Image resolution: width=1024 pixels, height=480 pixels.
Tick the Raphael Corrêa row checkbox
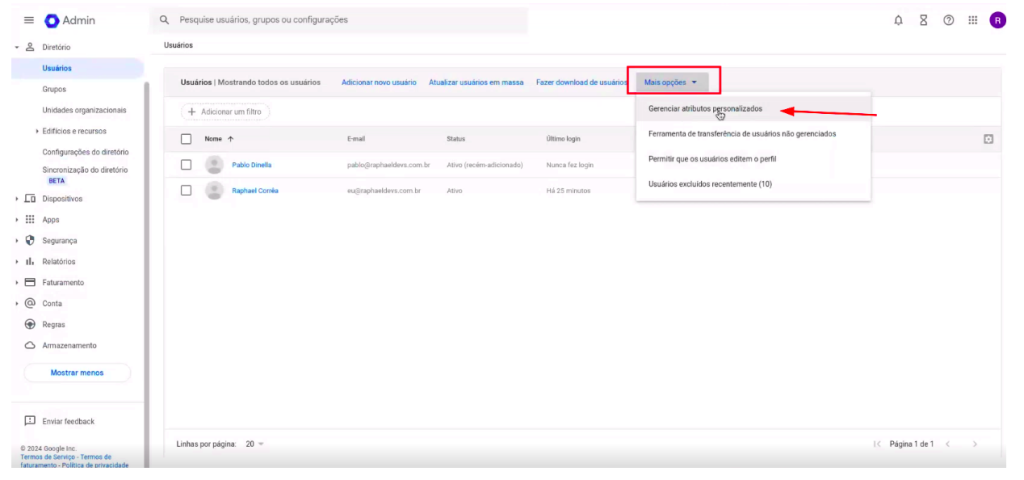click(186, 190)
